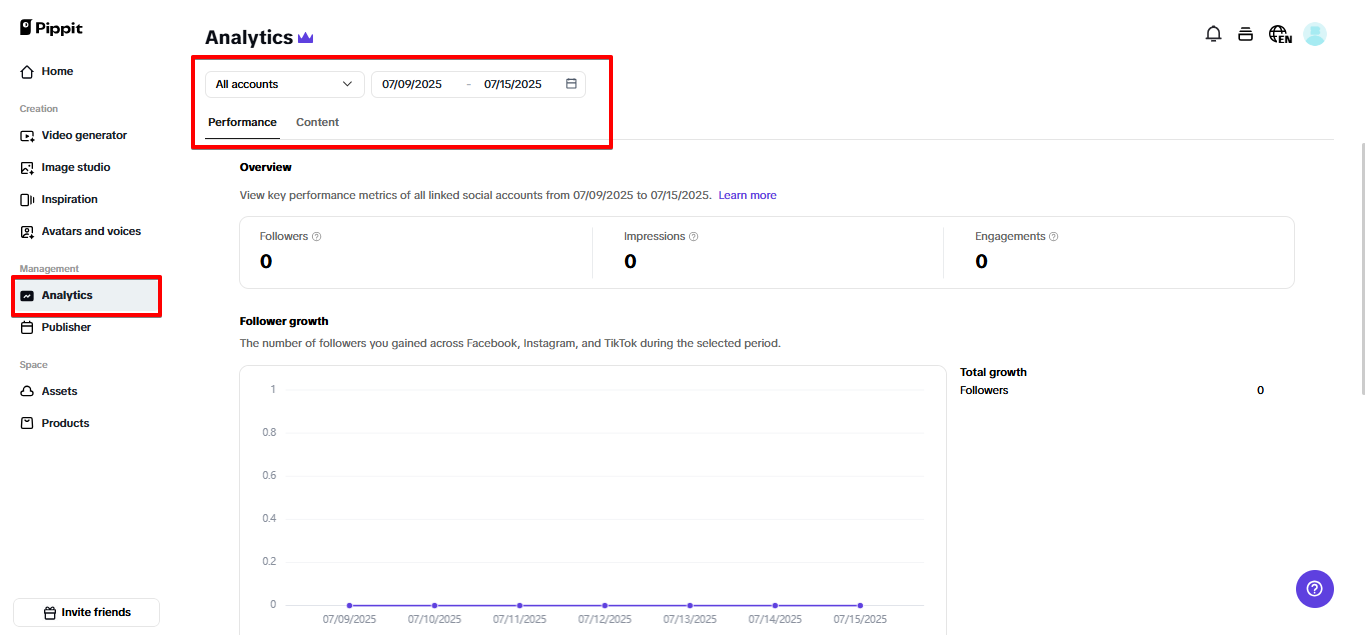Open Image studio in sidebar

76,167
